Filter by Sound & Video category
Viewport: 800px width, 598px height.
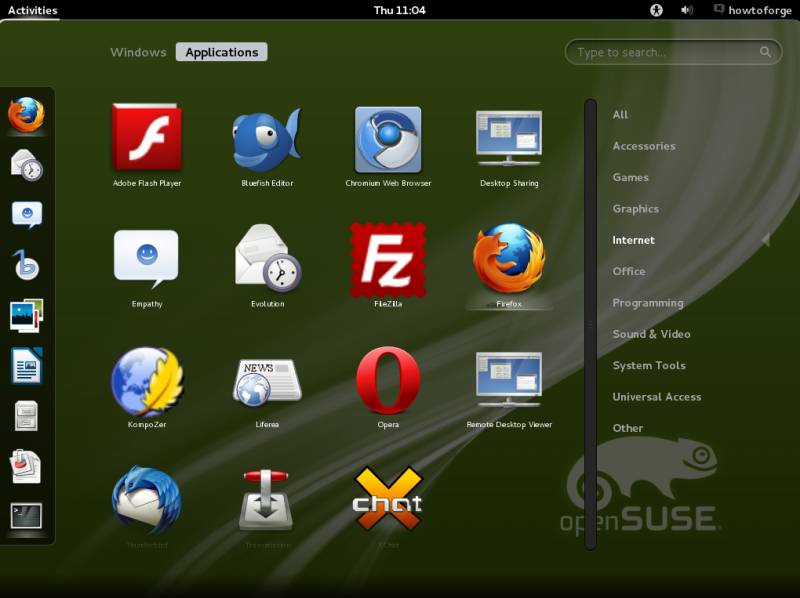(x=652, y=334)
